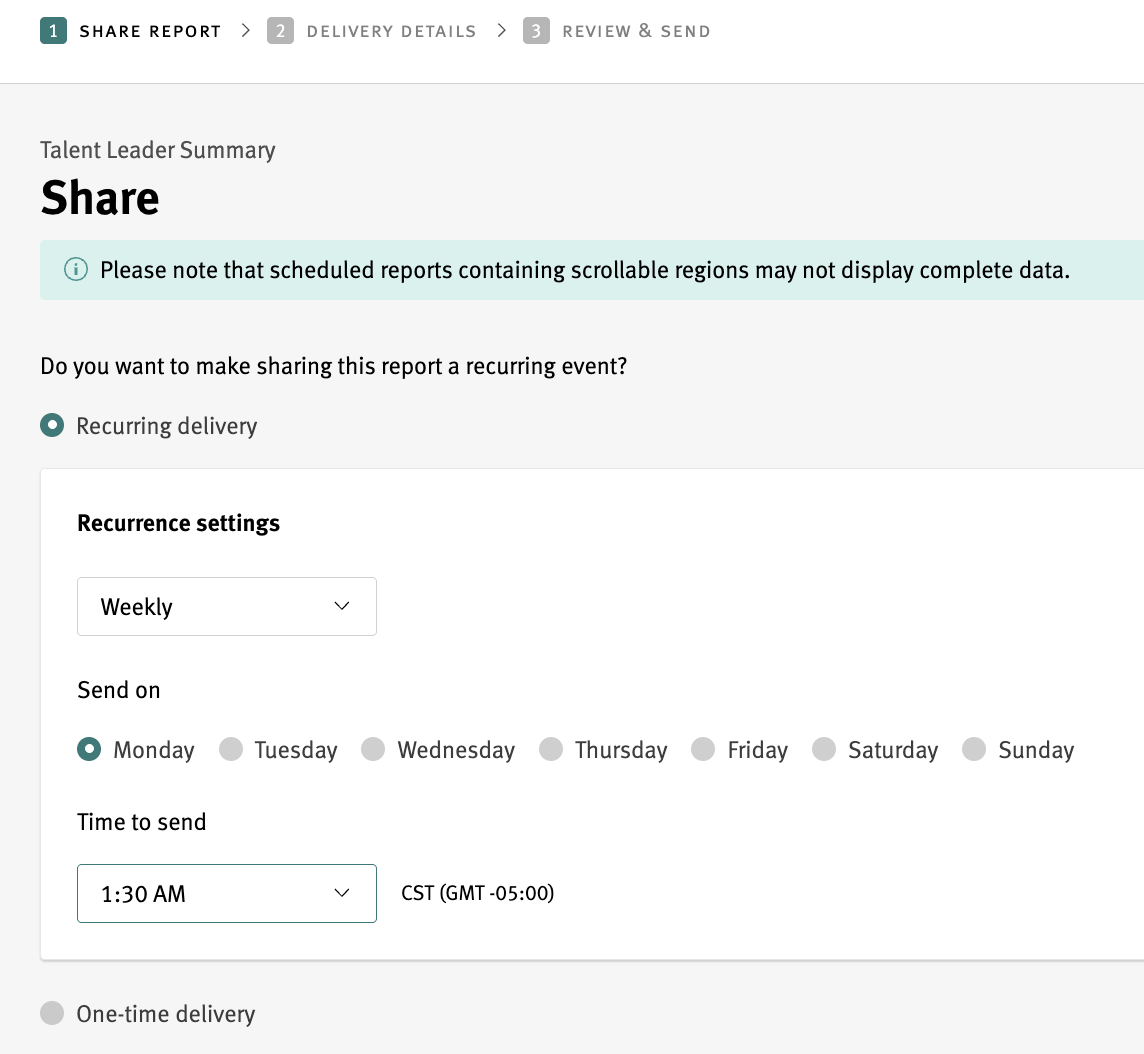The width and height of the screenshot is (1144, 1054).
Task: Click the CST (GMT -05:00) timezone text
Action: [478, 894]
